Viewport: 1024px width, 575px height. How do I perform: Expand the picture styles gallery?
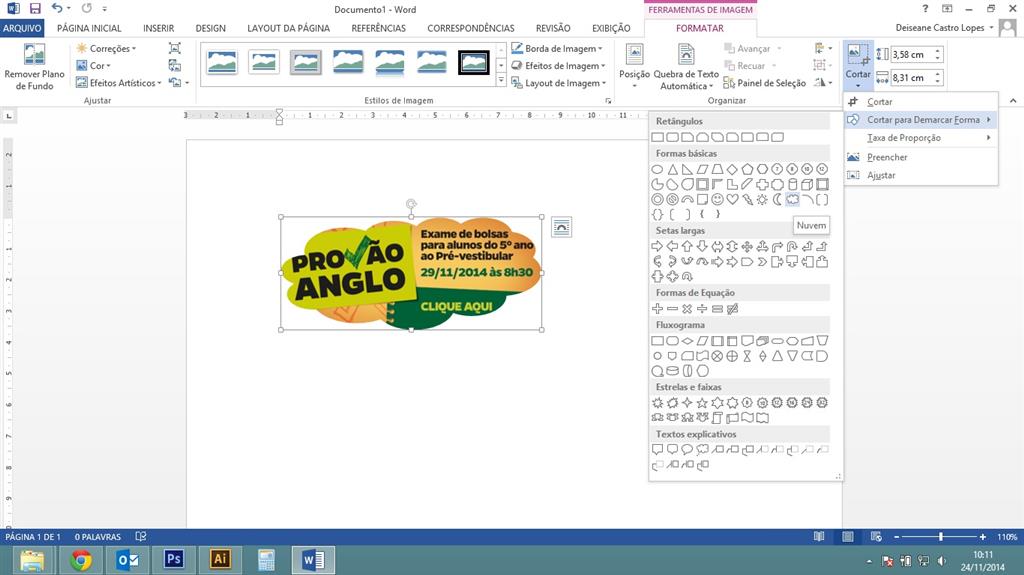[501, 80]
